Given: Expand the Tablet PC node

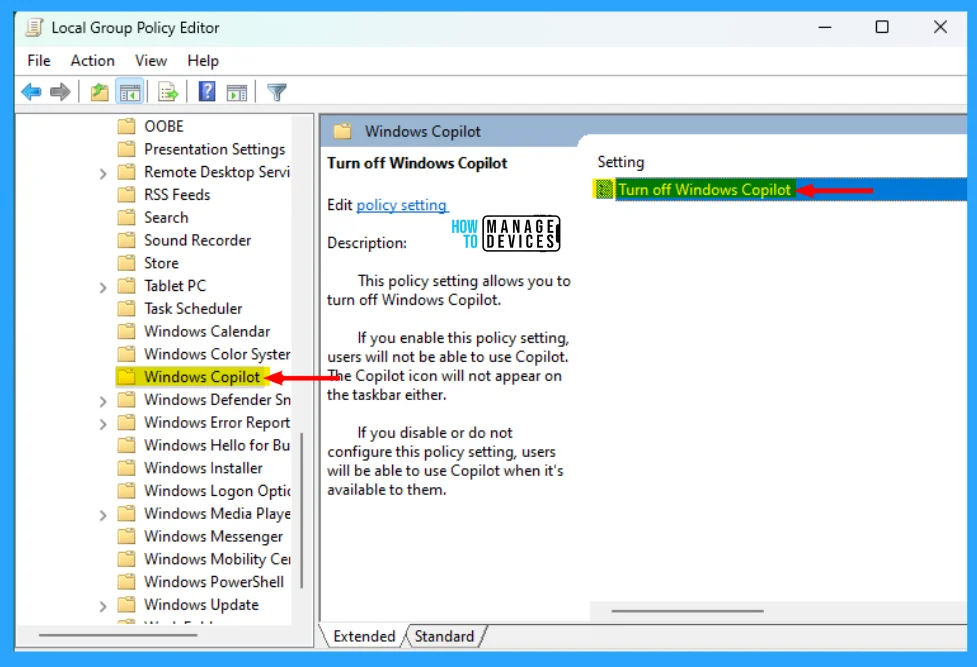Looking at the screenshot, I should click(103, 287).
